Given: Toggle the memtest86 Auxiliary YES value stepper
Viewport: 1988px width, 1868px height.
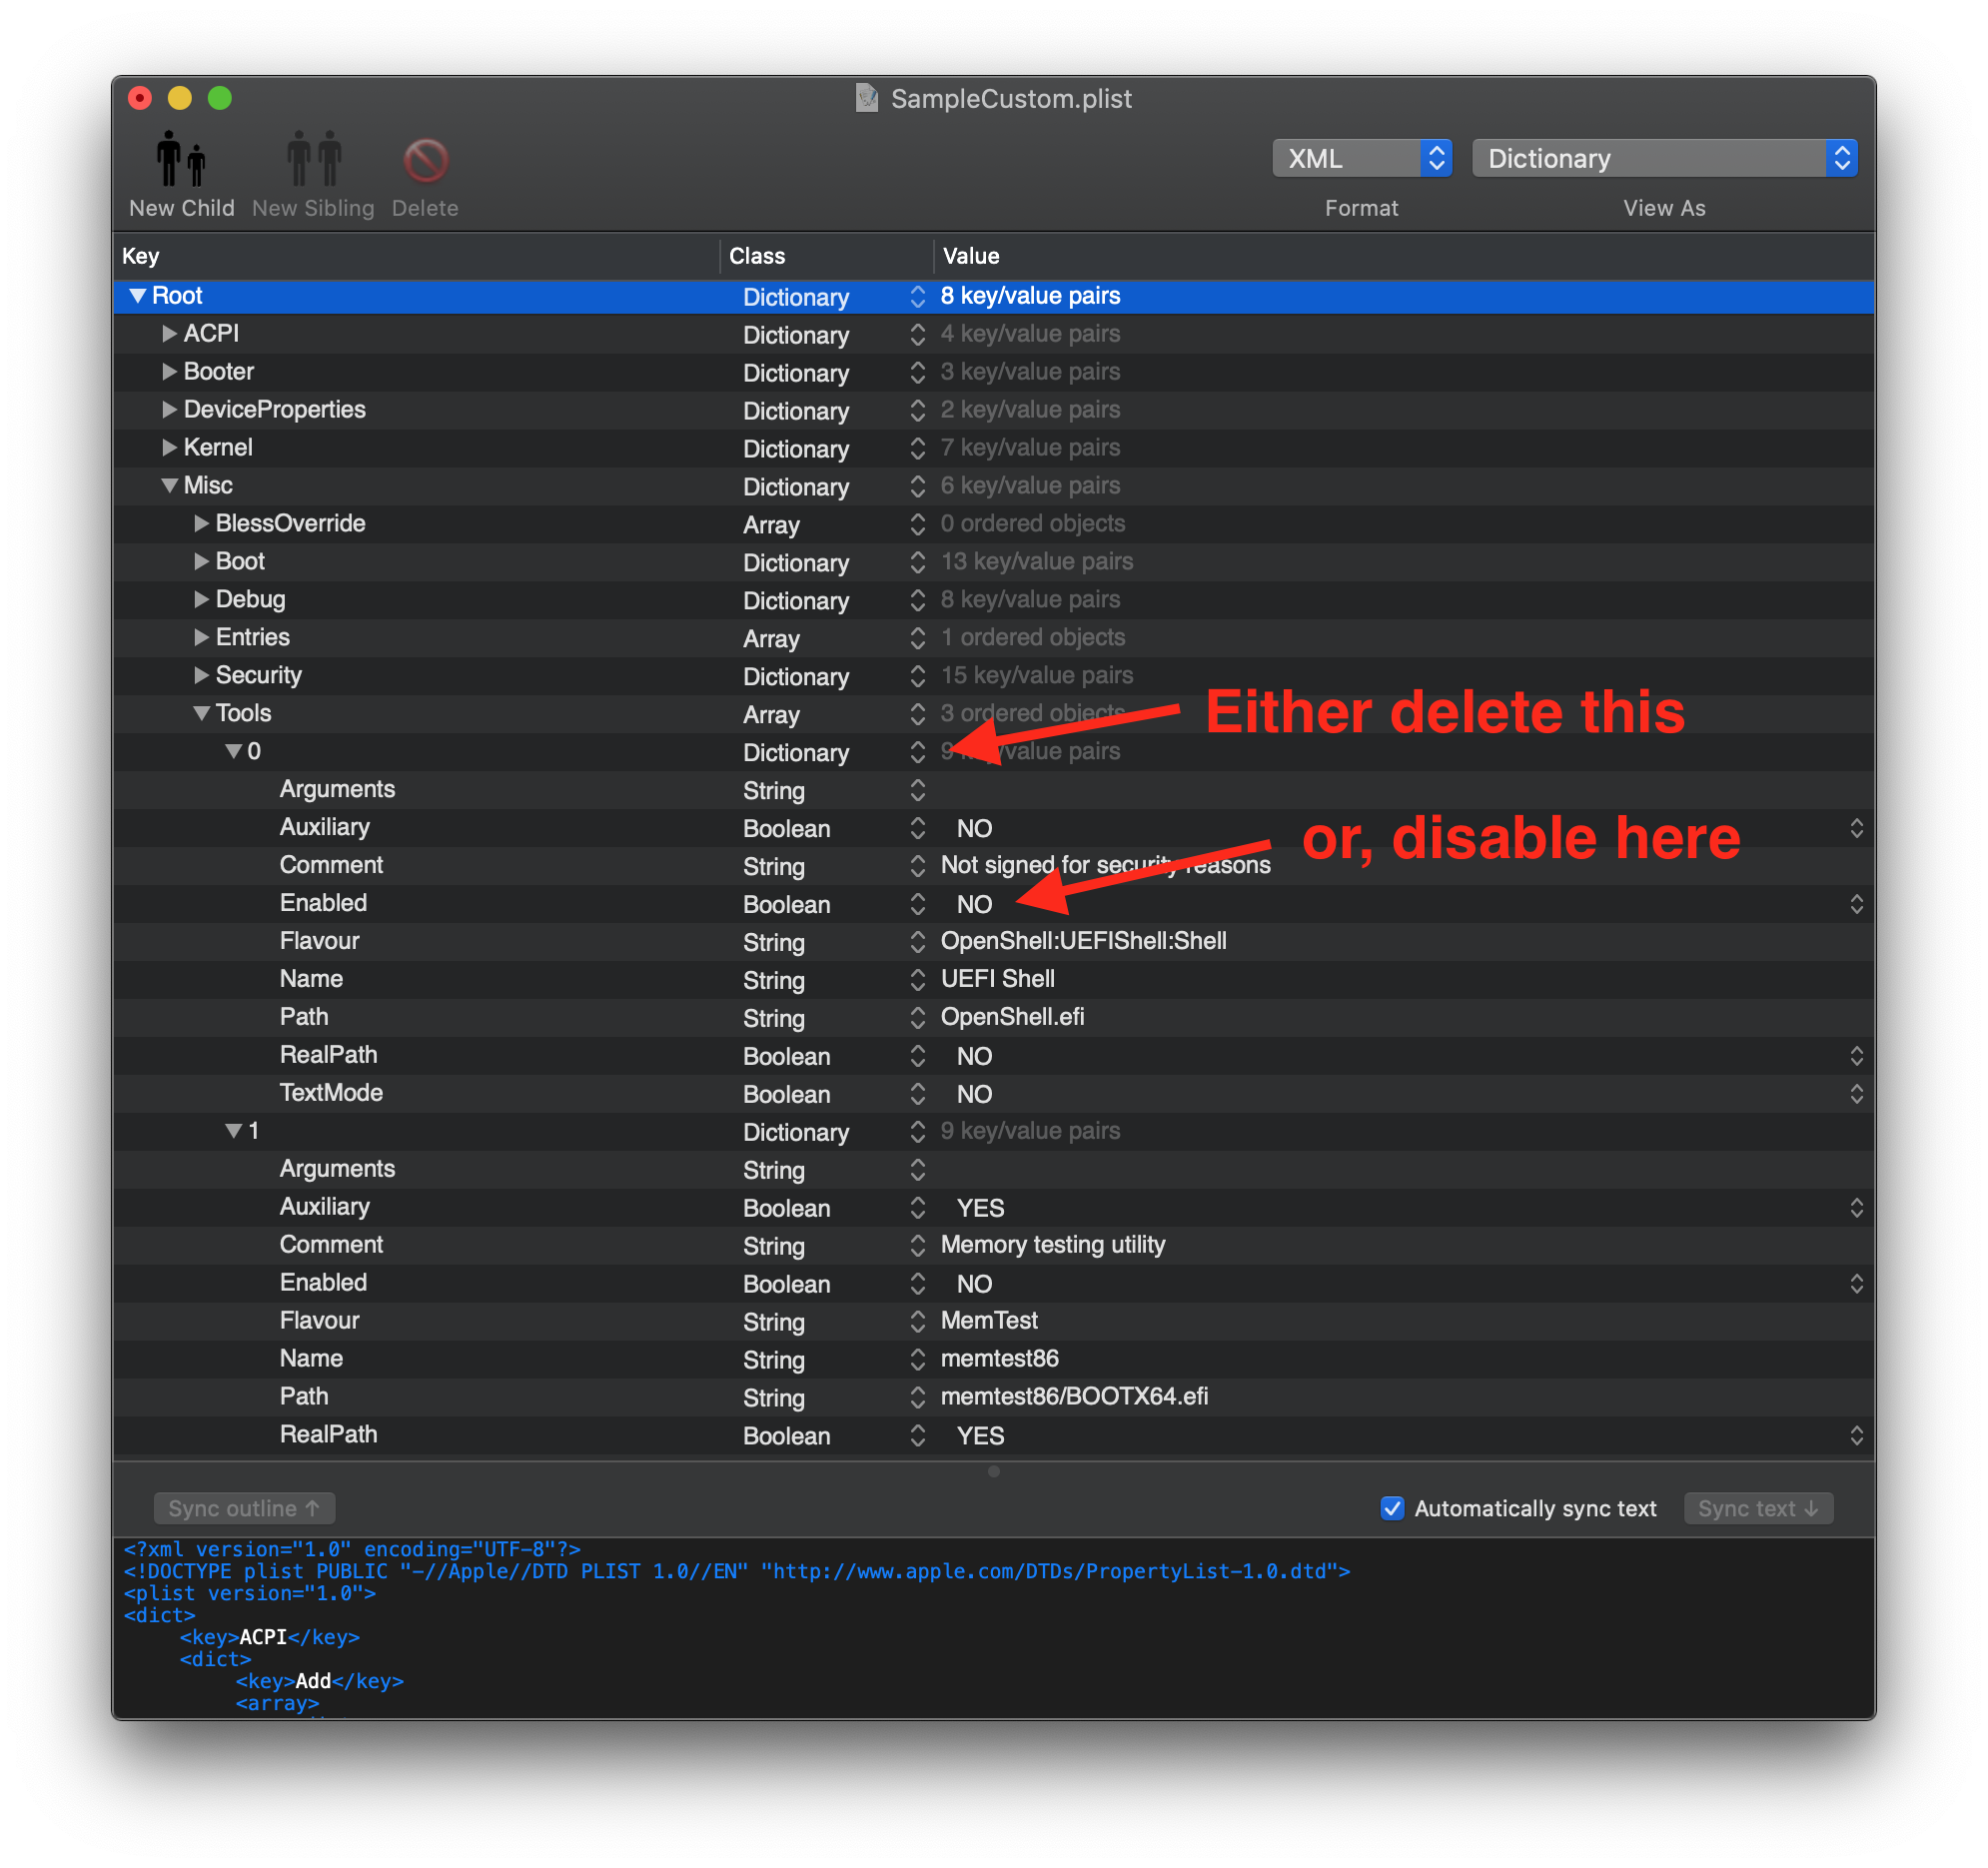Looking at the screenshot, I should (1856, 1208).
